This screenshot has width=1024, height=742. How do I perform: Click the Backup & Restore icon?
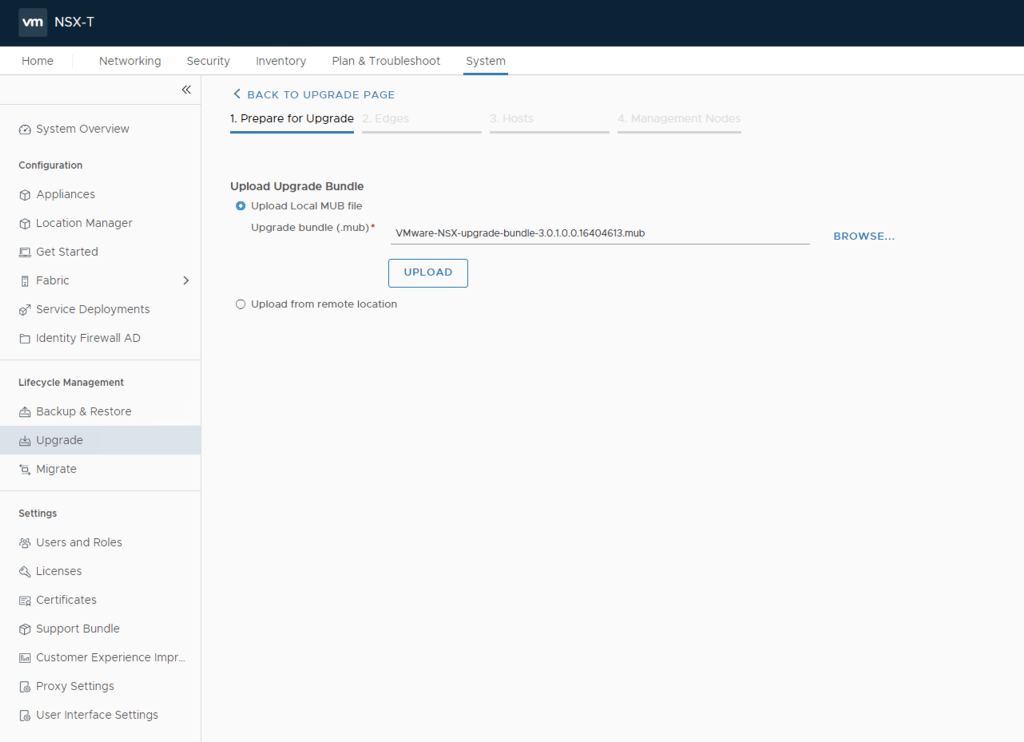point(25,412)
